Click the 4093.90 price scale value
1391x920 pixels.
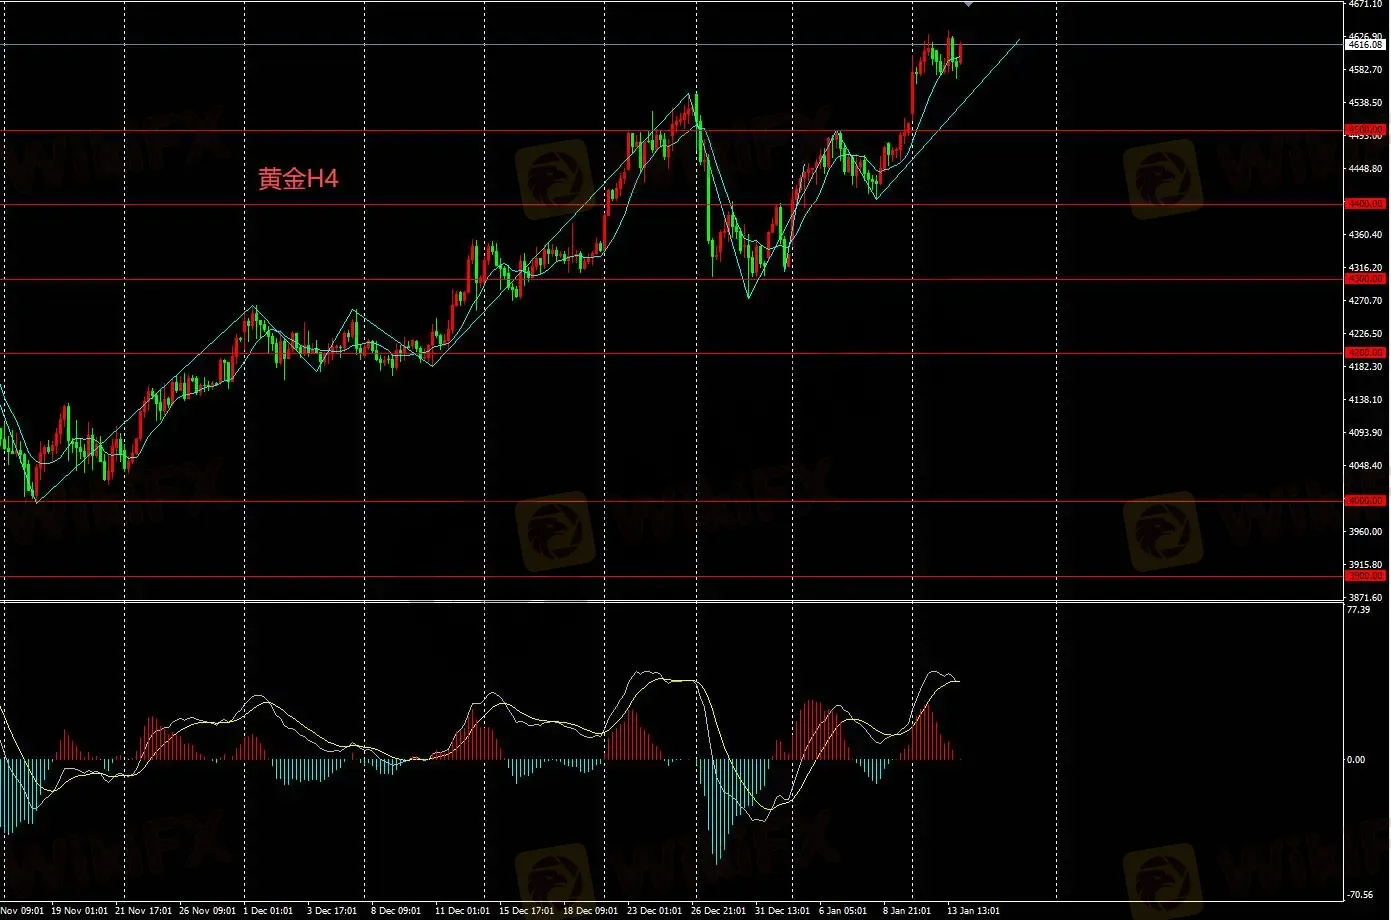[x=1364, y=433]
